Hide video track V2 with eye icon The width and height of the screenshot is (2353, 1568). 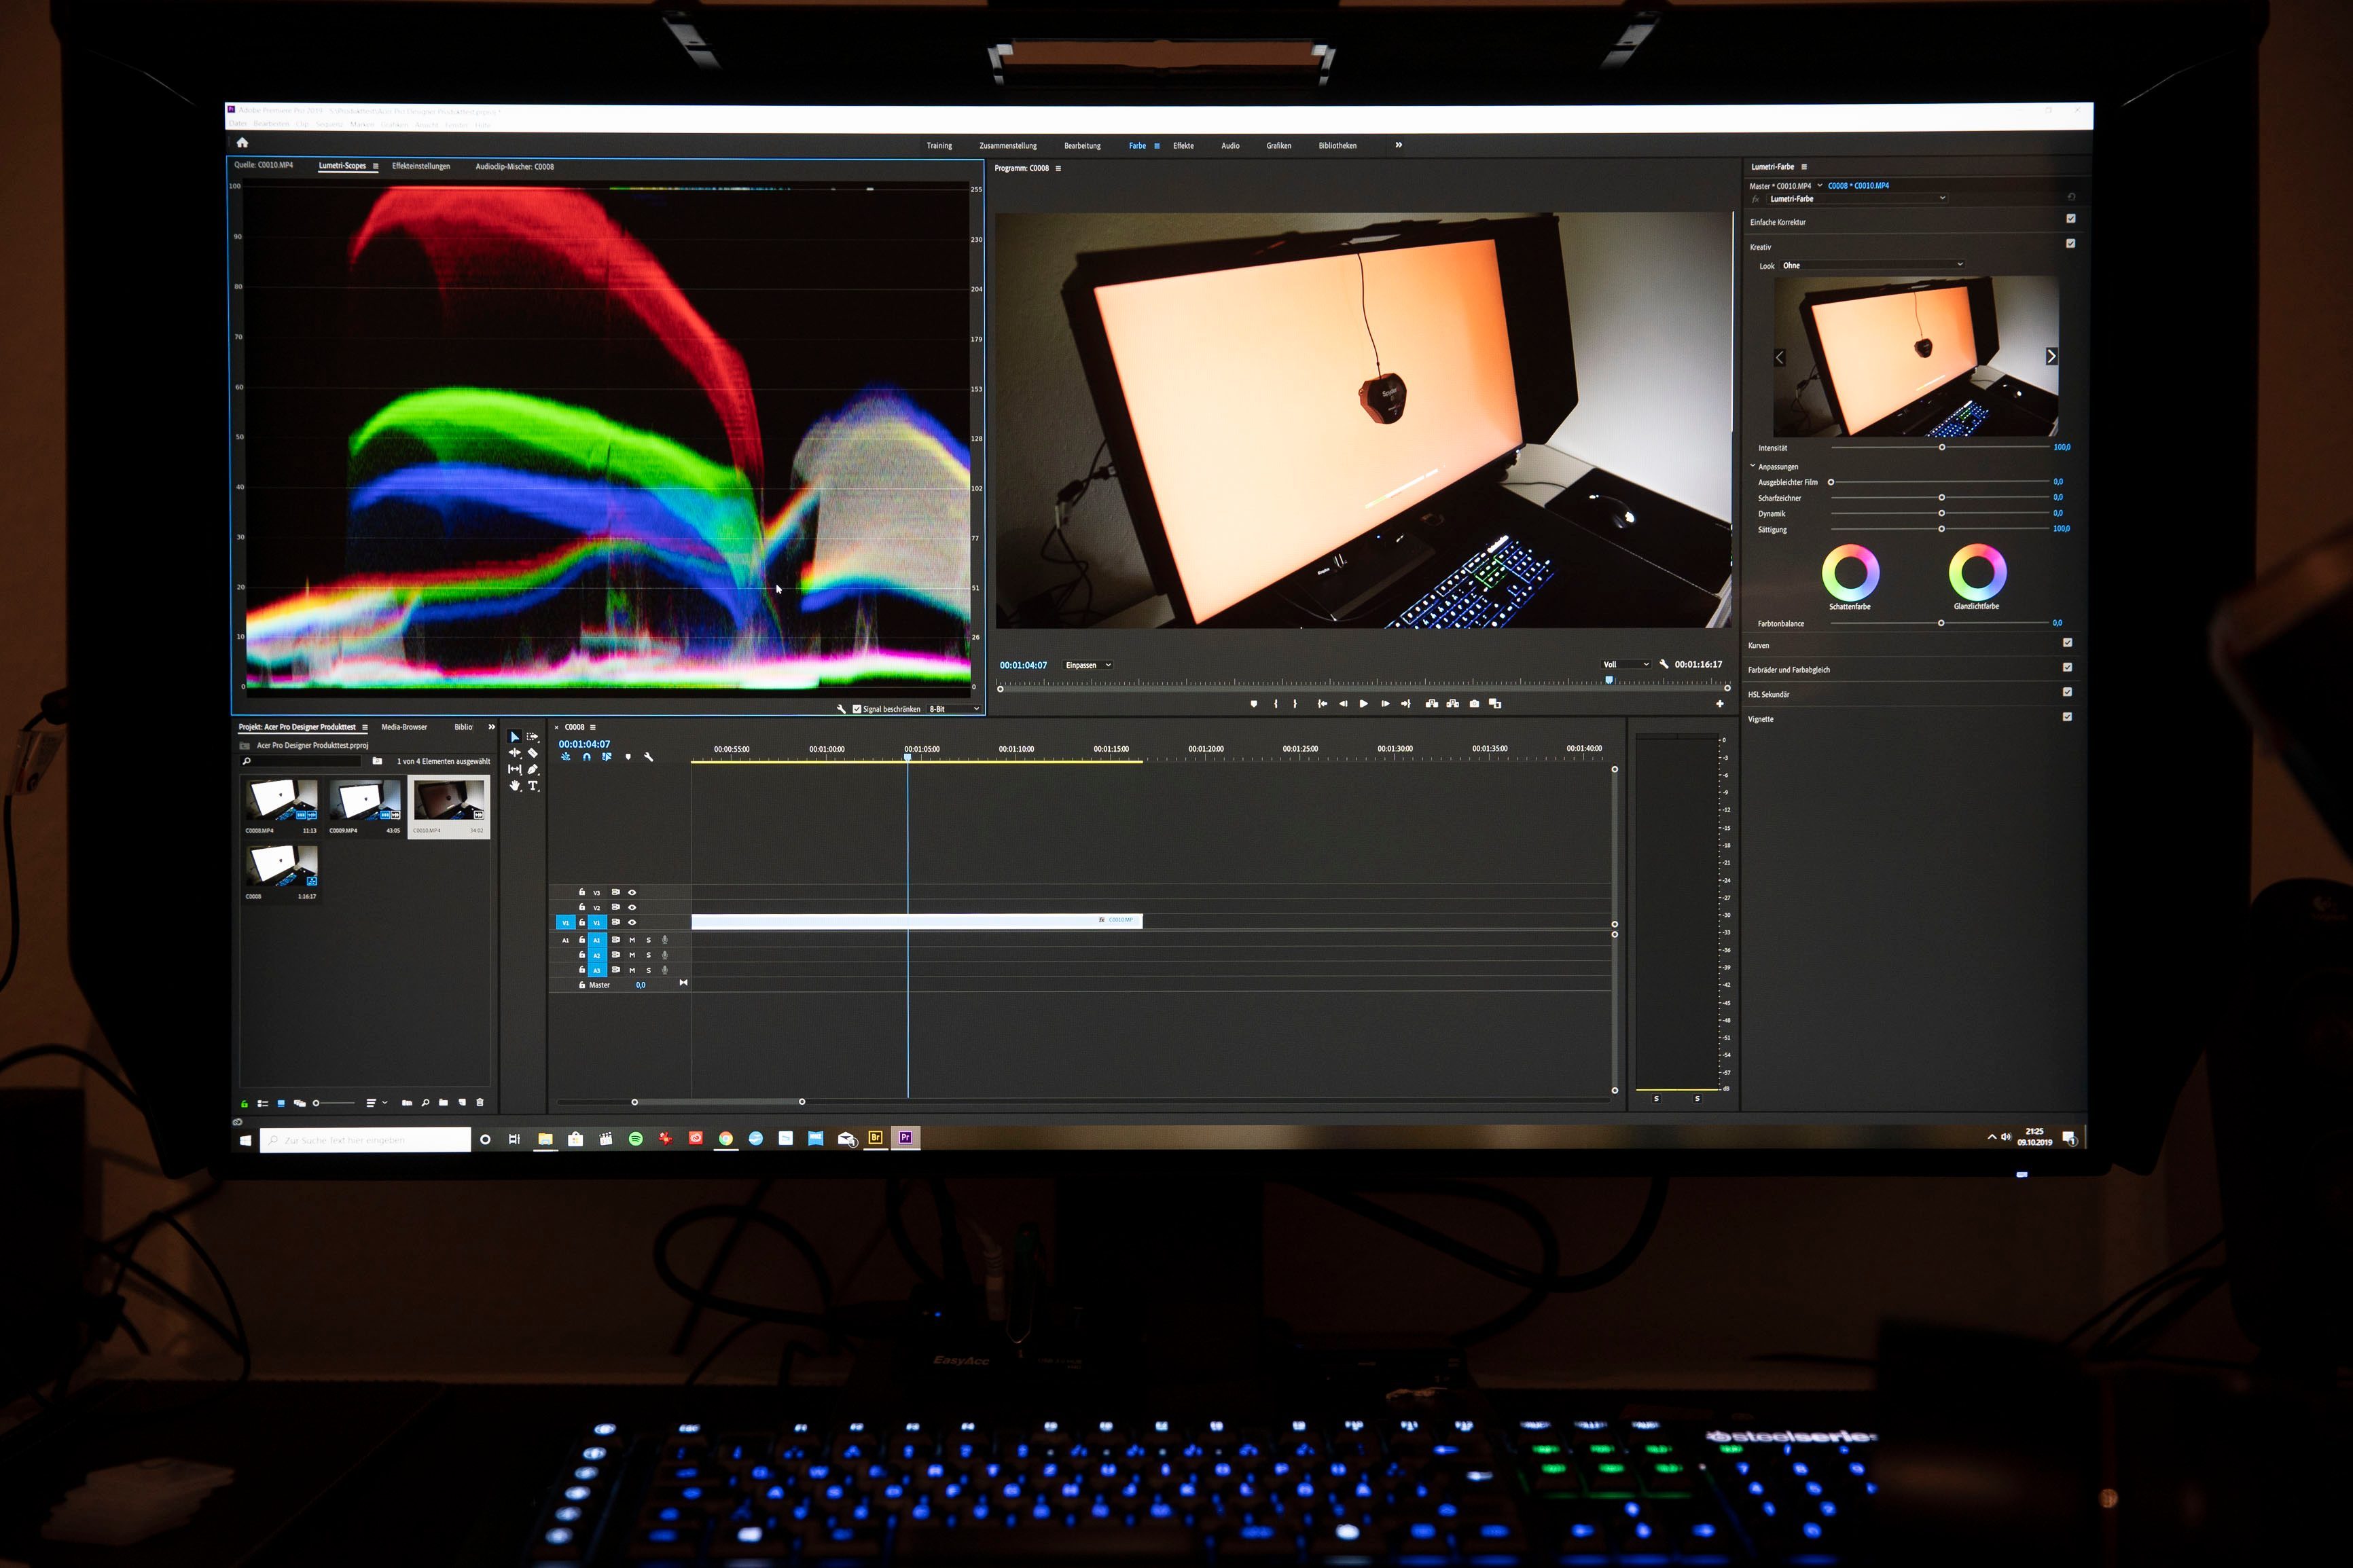click(632, 907)
